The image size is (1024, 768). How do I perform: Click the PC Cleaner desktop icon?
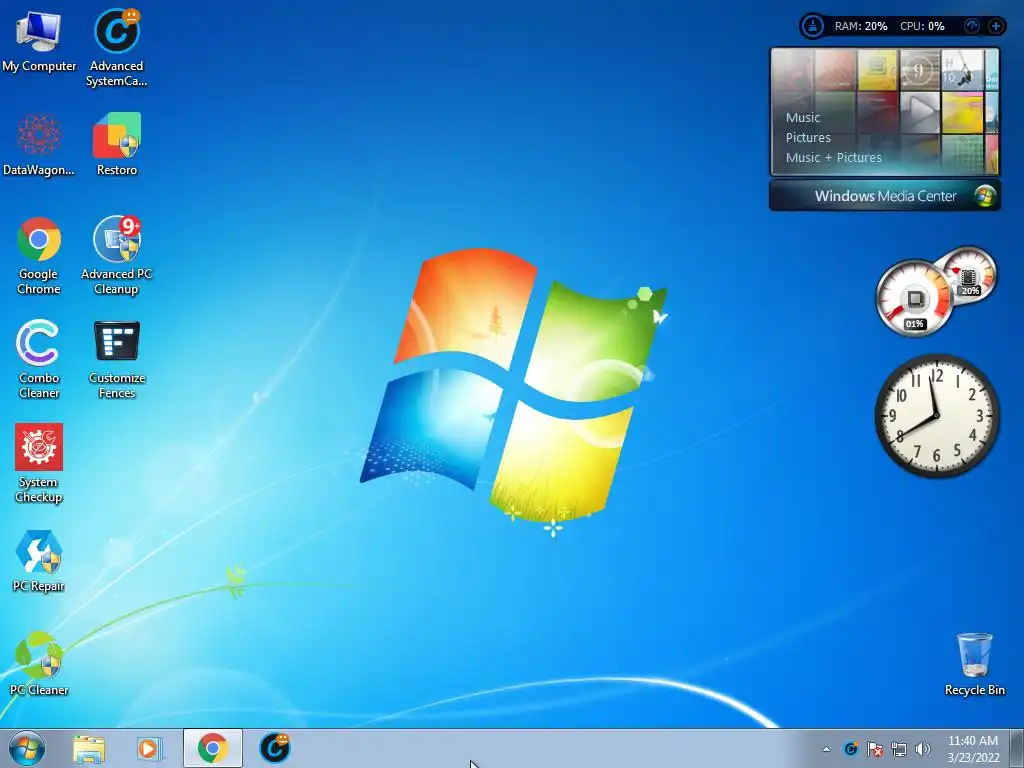[x=39, y=664]
